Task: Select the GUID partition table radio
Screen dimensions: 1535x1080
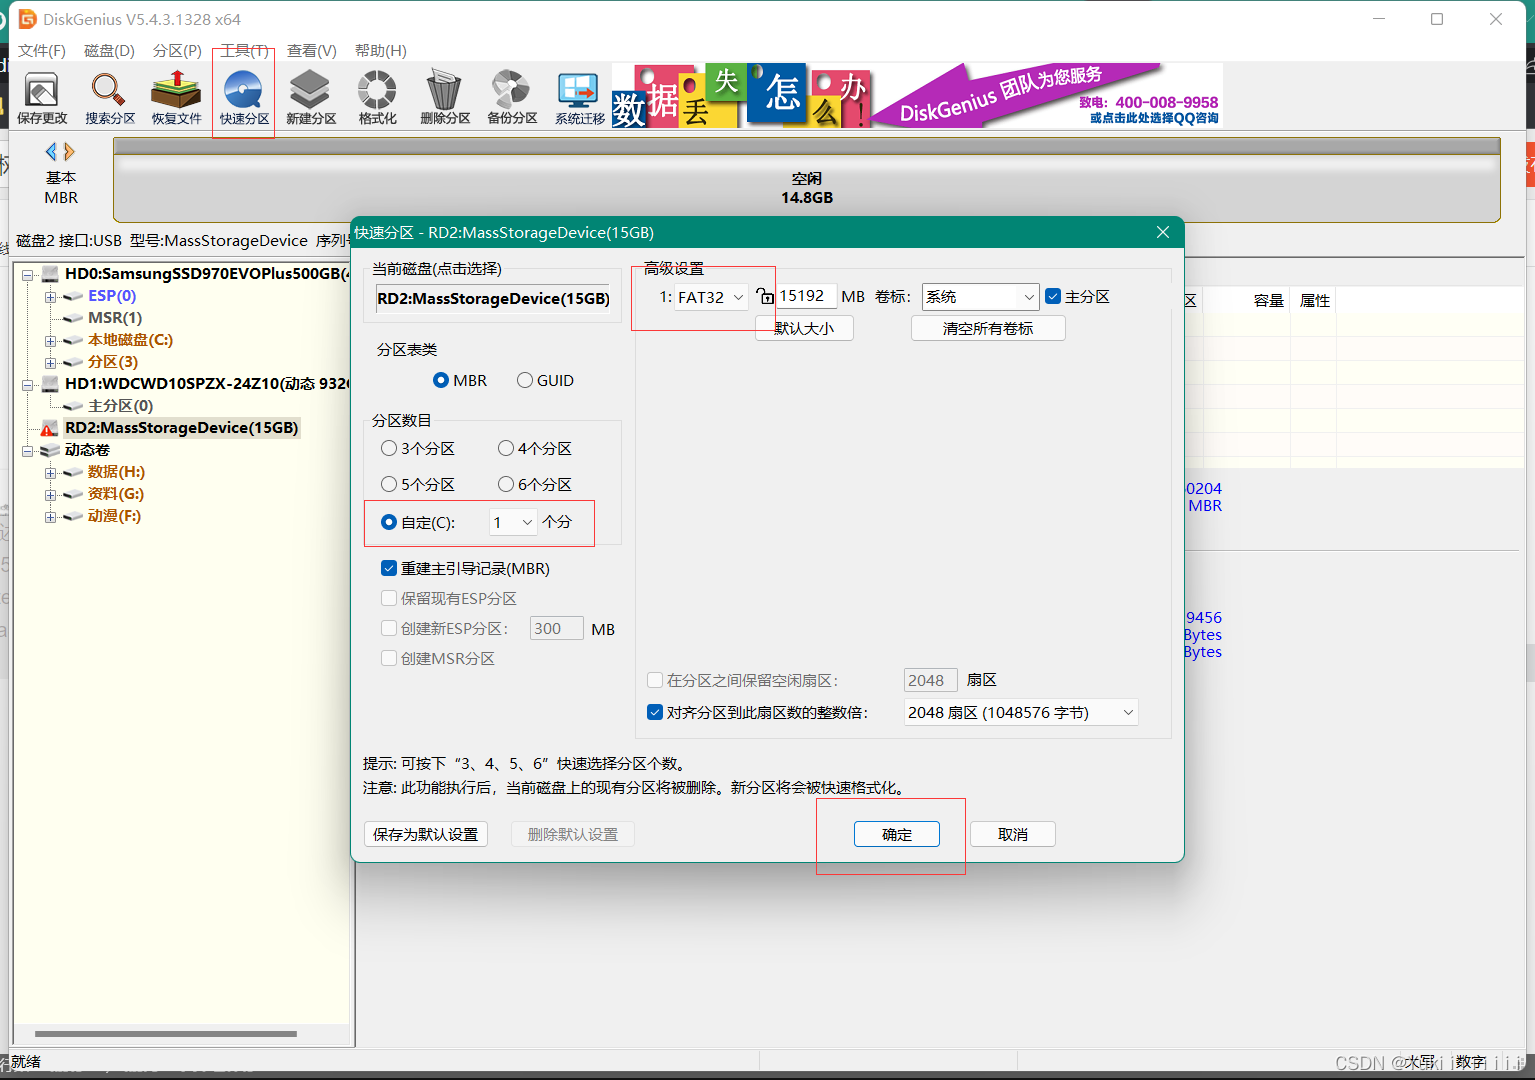Action: click(x=525, y=381)
